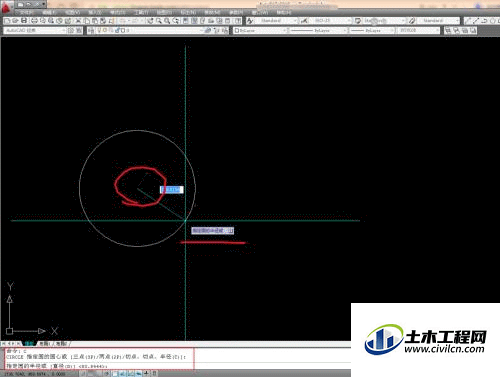The height and width of the screenshot is (377, 500).
Task: Click the dynamic radius input box
Action: 171,190
